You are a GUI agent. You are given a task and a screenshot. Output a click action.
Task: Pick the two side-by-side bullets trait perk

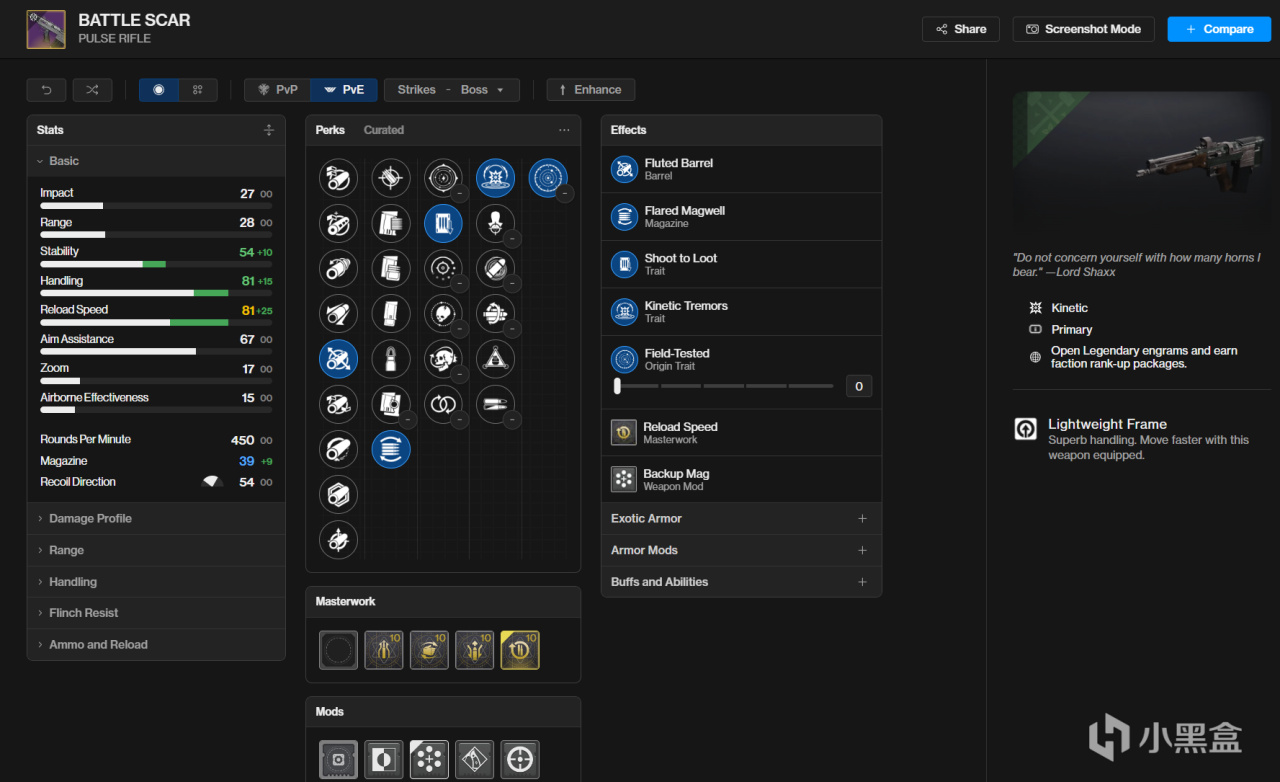(x=495, y=404)
